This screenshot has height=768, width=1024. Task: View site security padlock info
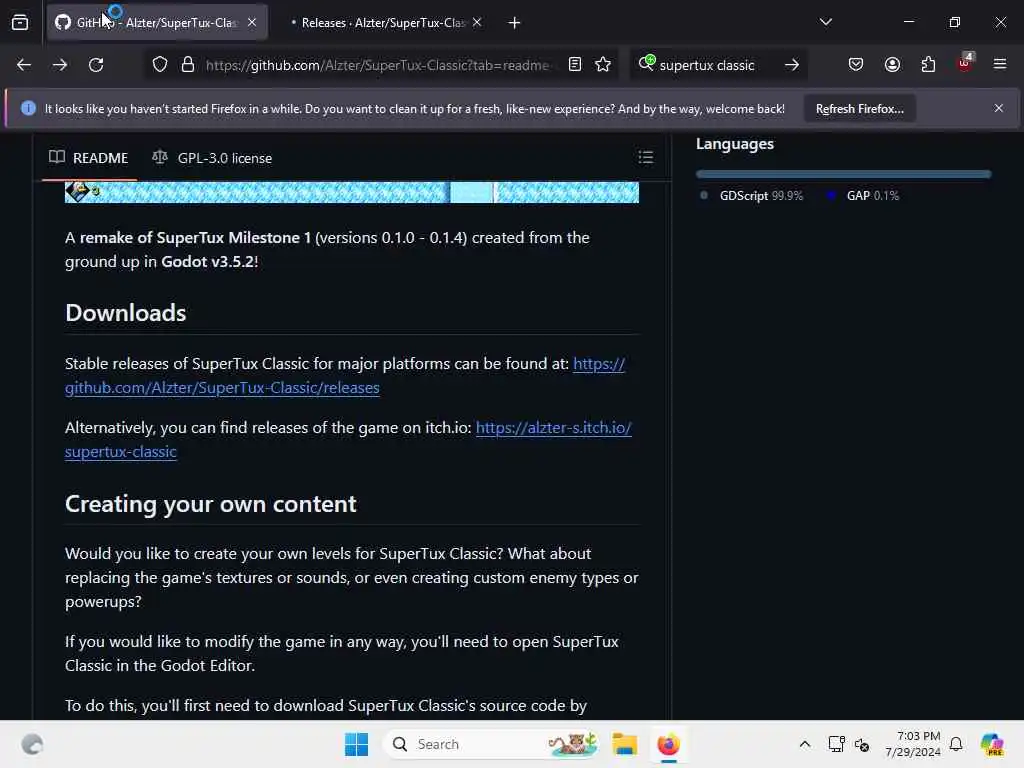(188, 65)
